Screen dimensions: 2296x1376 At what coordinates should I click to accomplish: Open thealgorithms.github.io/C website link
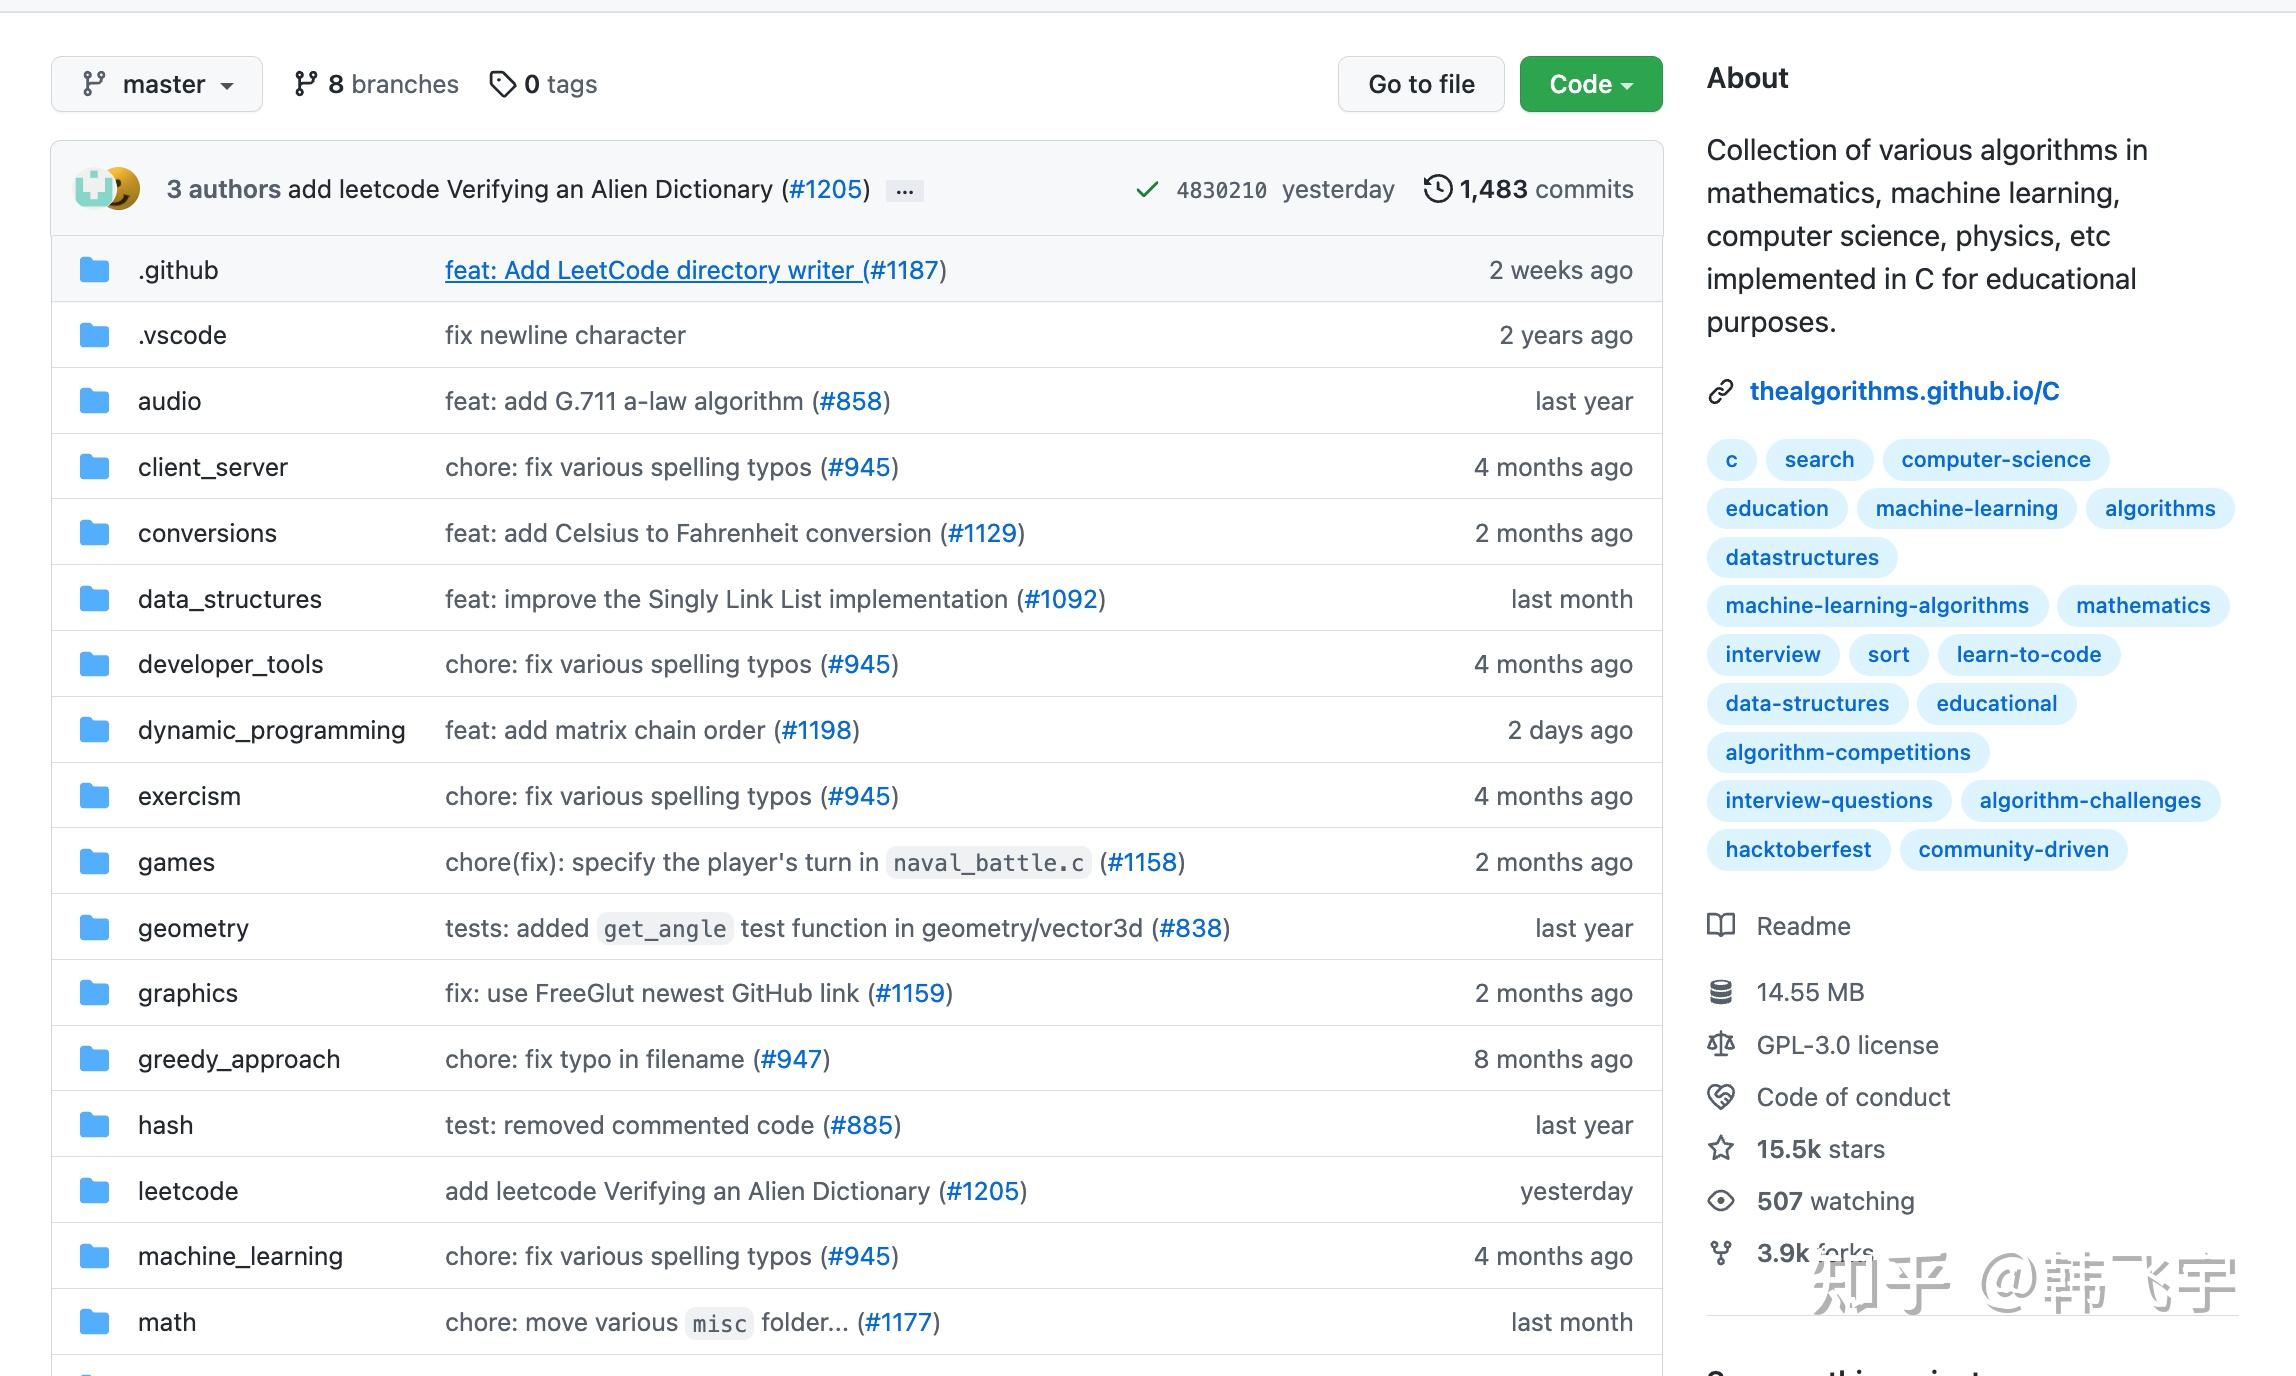1903,391
